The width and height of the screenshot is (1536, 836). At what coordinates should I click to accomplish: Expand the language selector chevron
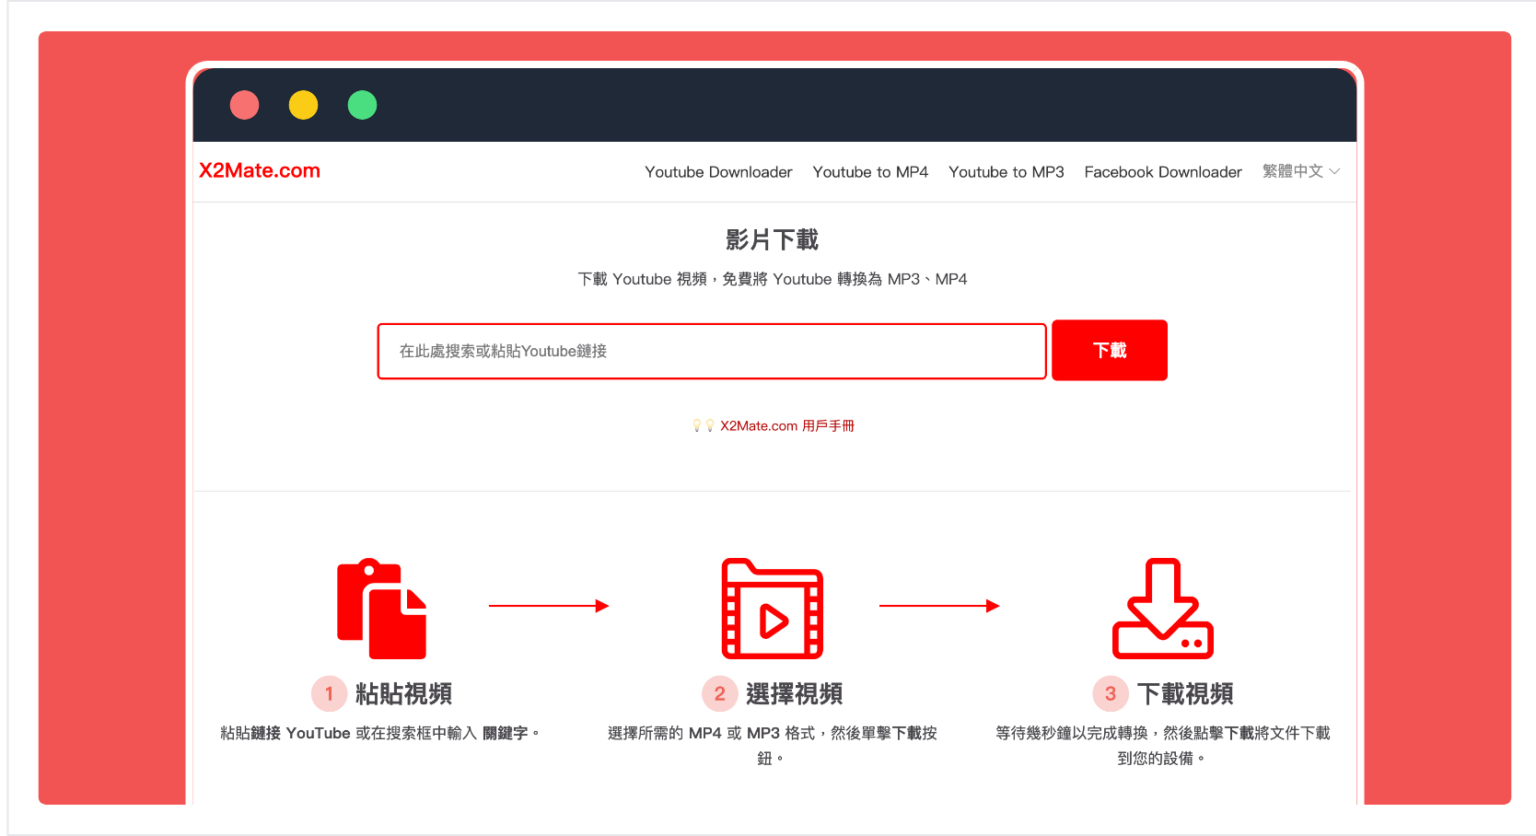pyautogui.click(x=1334, y=172)
